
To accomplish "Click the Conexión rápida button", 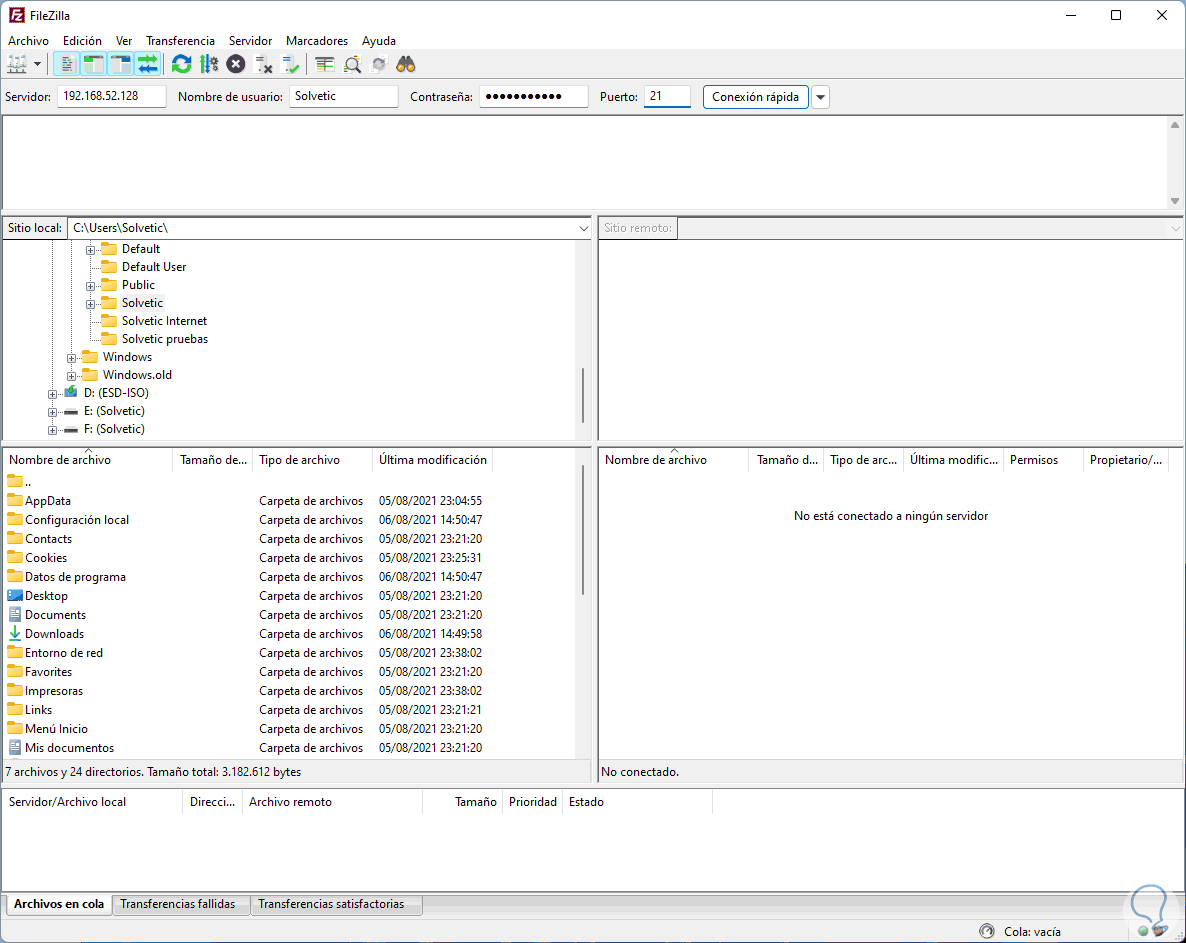I will coord(756,97).
